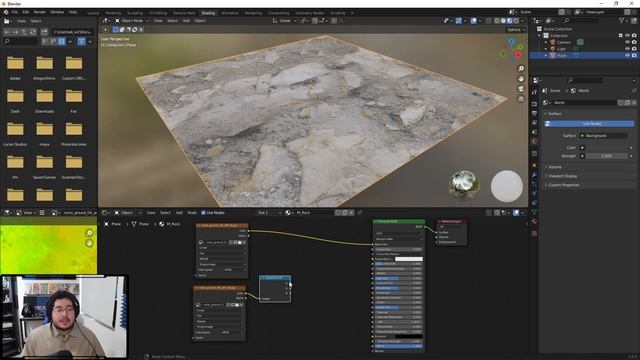640x360 pixels.
Task: Click the red X axis on navigation gizmo
Action: pyautogui.click(x=518, y=55)
